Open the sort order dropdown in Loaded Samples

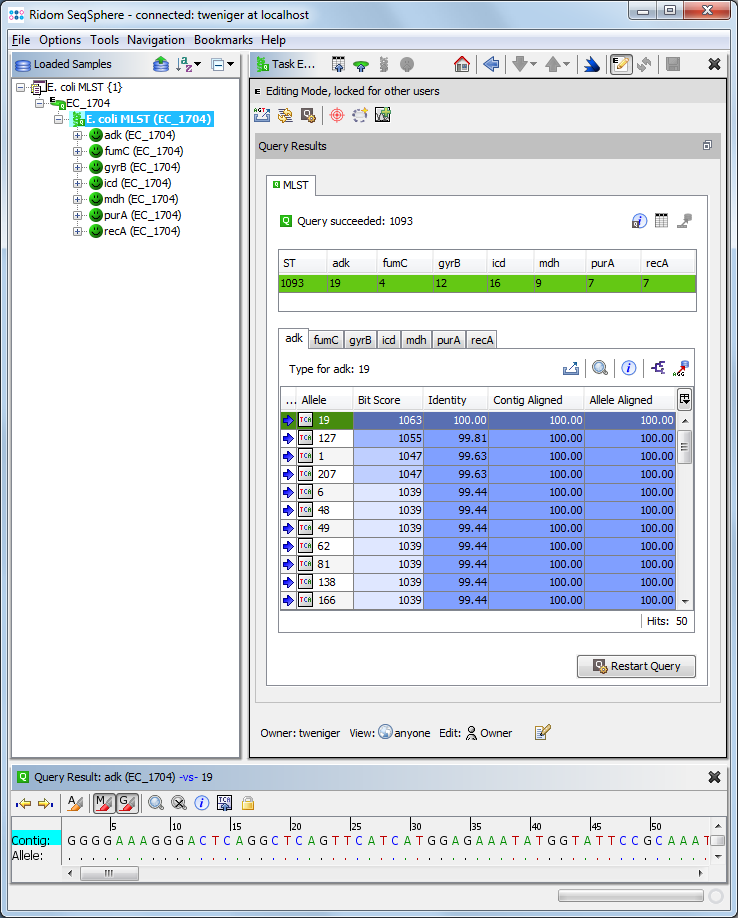(x=188, y=64)
